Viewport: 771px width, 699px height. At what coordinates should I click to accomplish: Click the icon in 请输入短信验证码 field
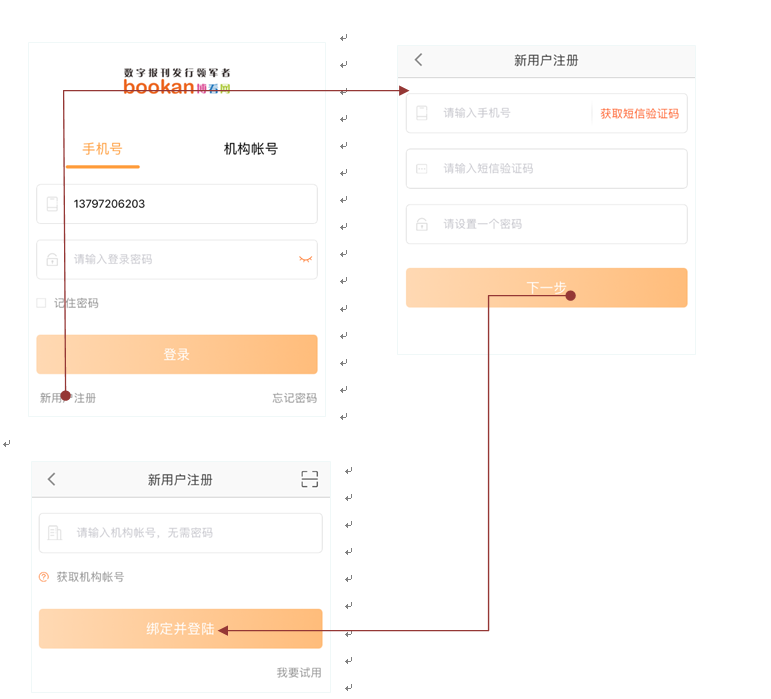tap(422, 169)
